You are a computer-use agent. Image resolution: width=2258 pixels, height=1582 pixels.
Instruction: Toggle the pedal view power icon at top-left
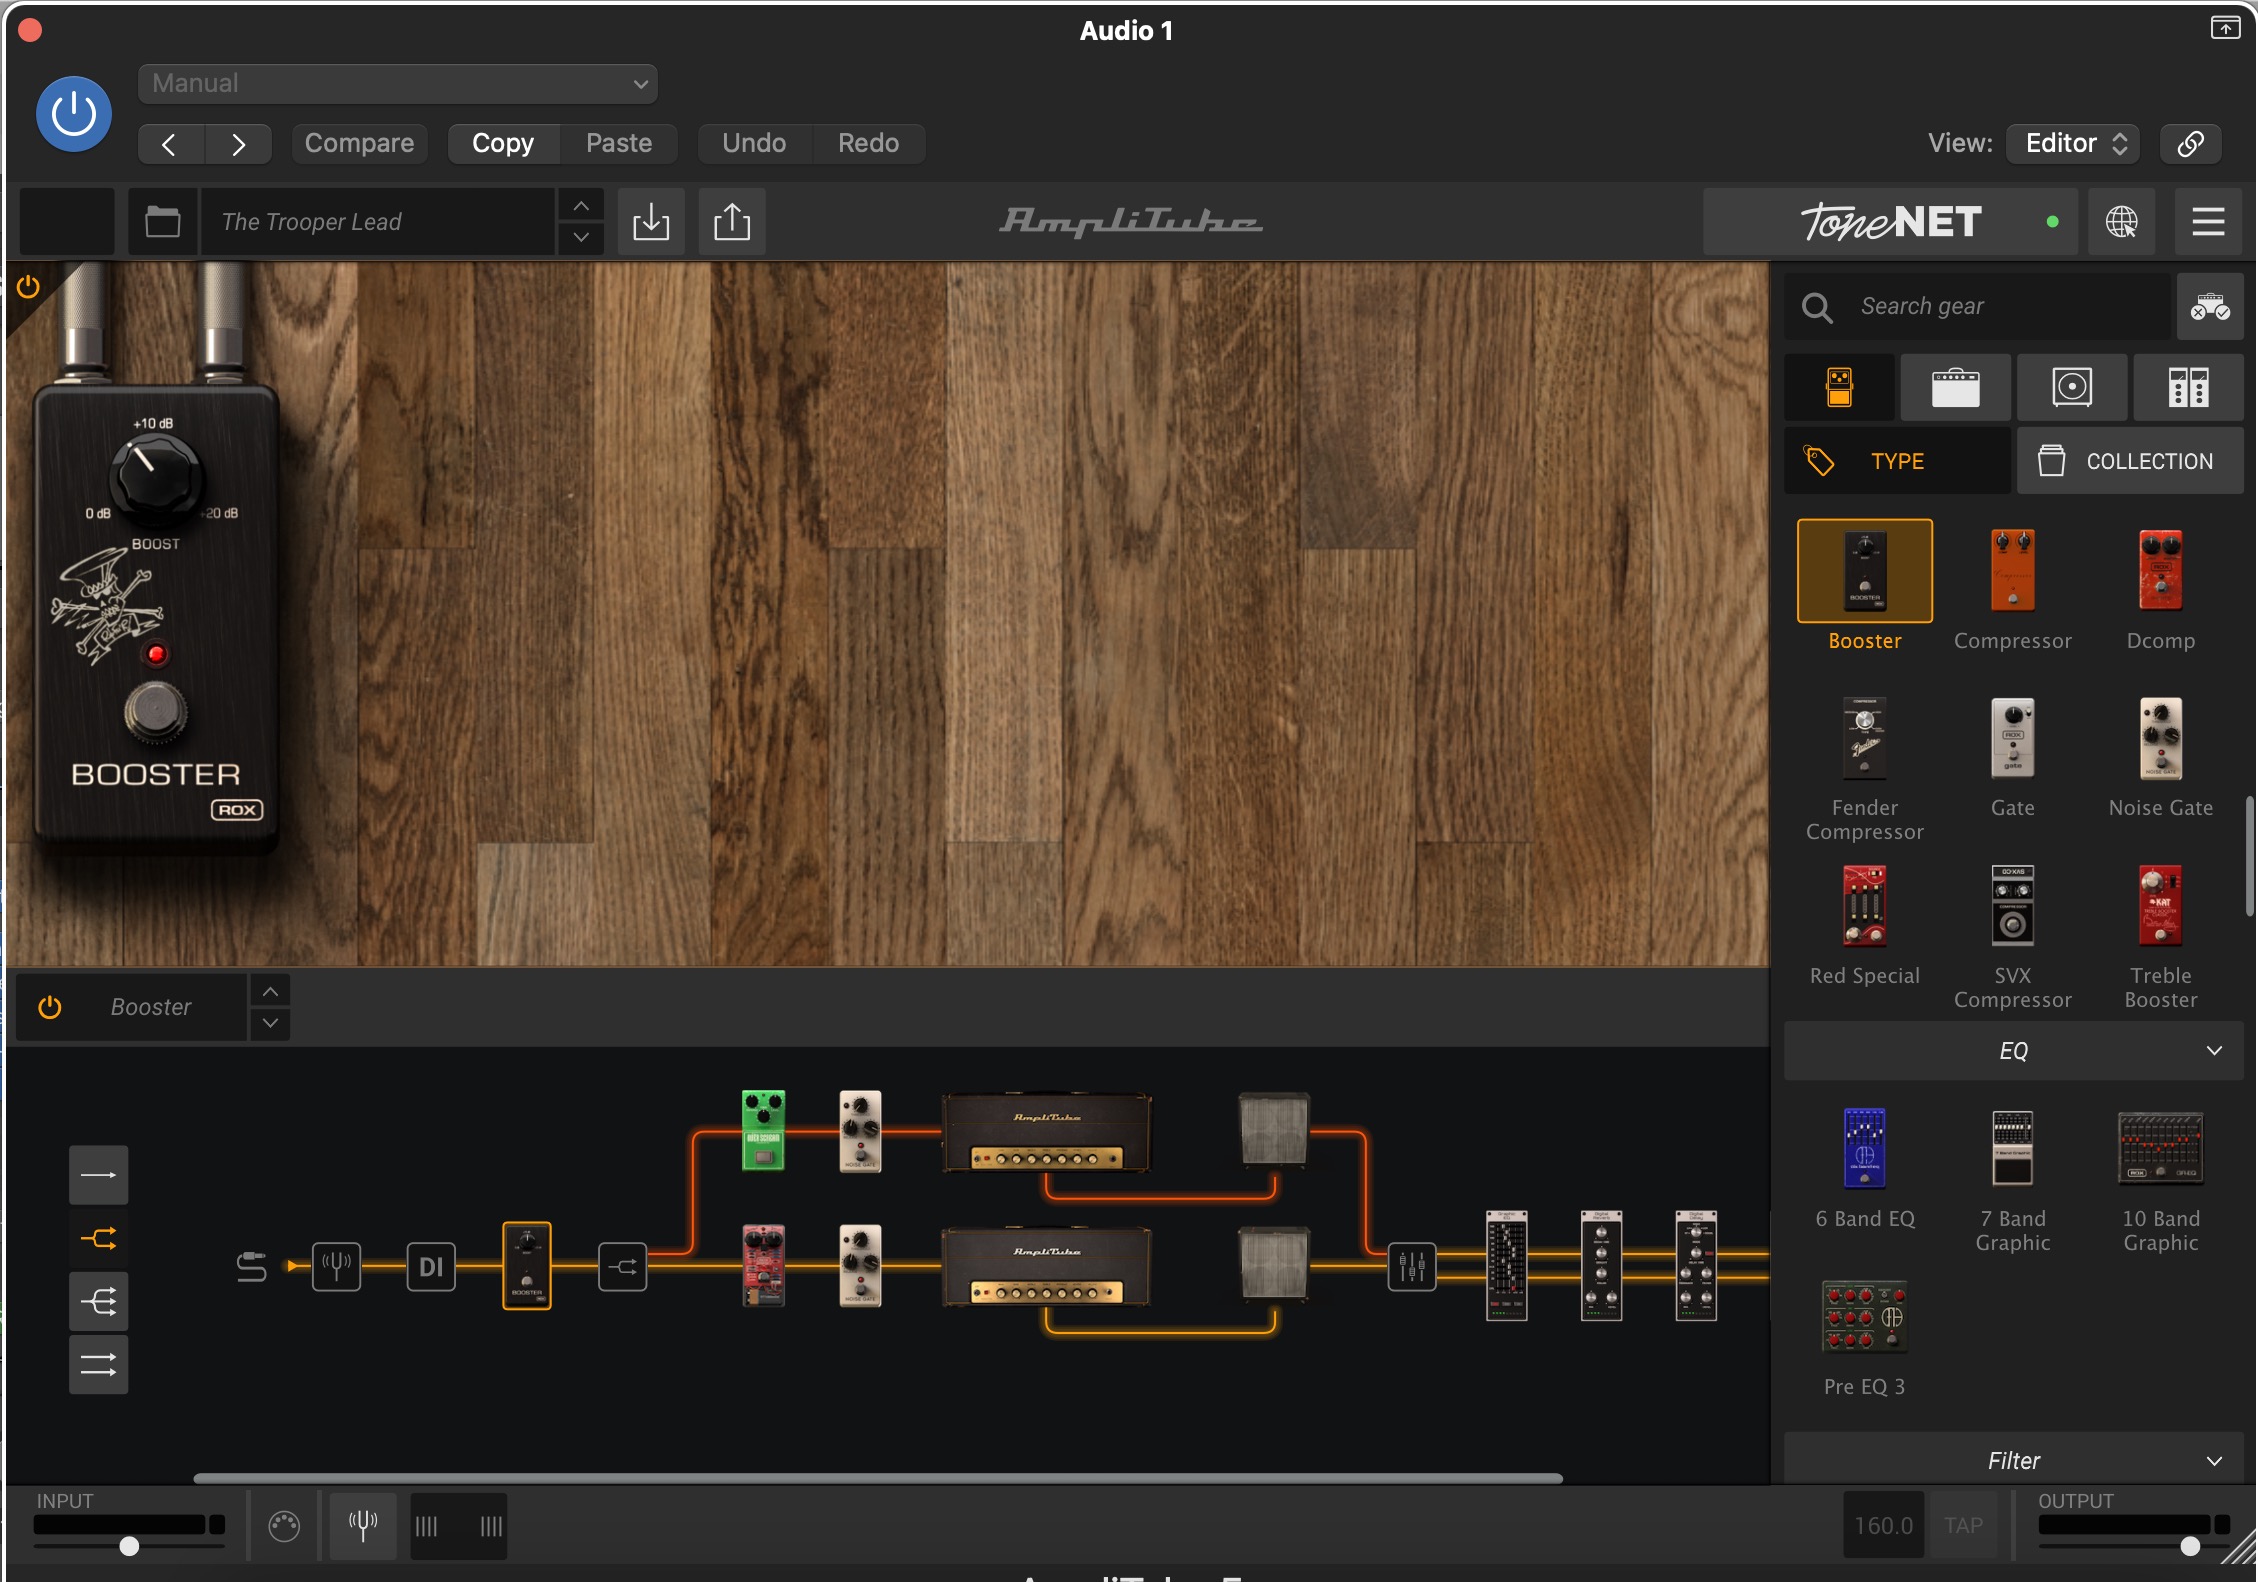(x=28, y=287)
